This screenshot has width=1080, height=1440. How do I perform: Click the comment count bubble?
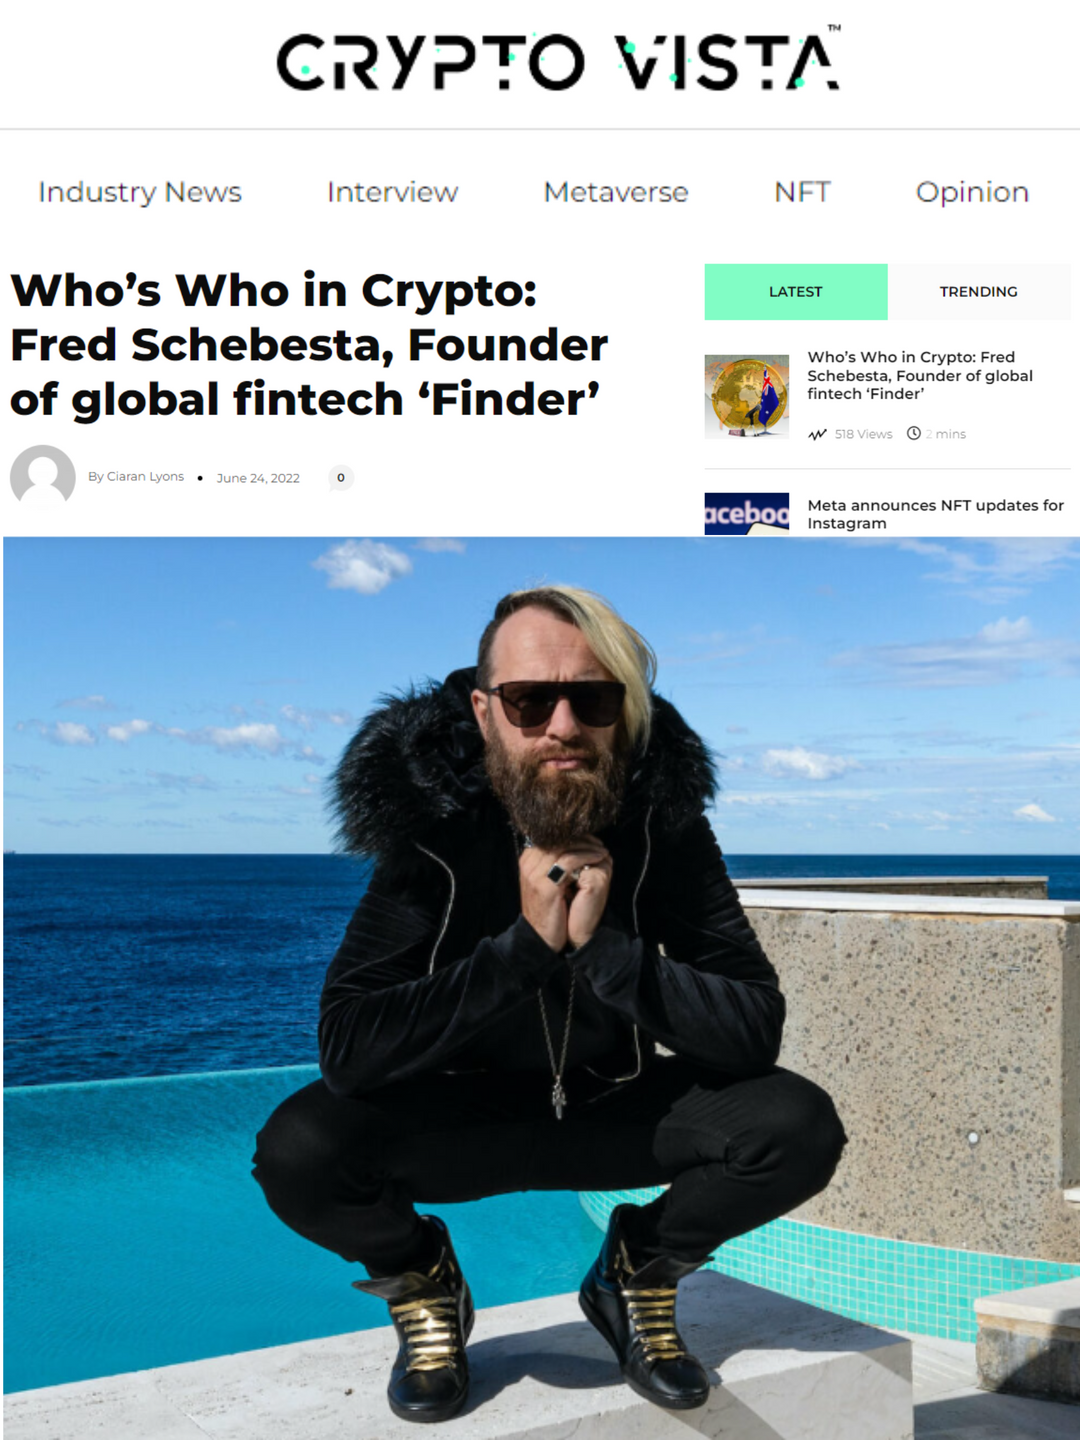point(341,478)
